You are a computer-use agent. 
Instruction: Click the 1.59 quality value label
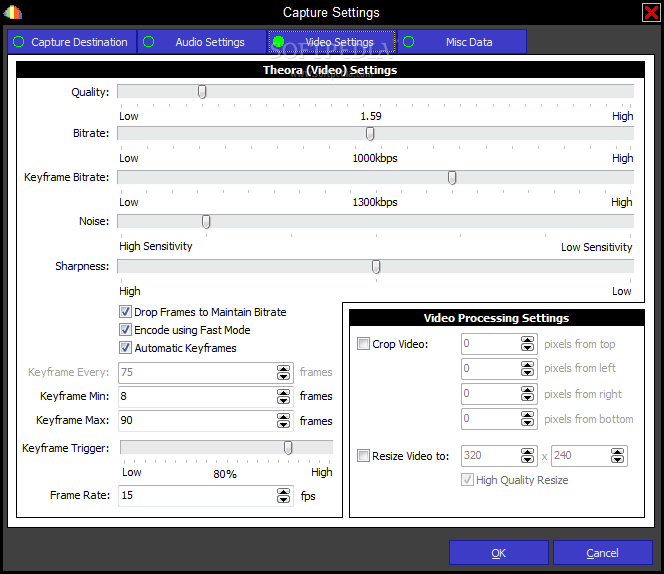(x=371, y=116)
